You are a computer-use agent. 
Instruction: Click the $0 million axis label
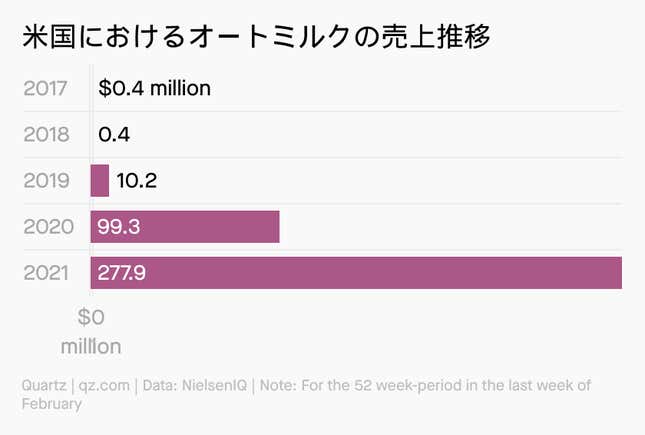91,332
